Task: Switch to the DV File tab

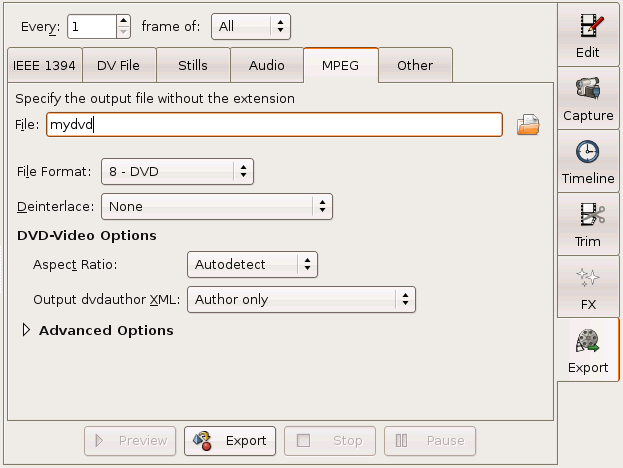Action: 118,66
